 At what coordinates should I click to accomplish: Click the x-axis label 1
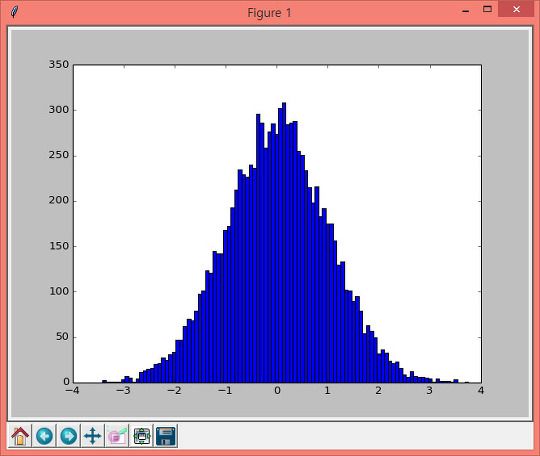(328, 391)
